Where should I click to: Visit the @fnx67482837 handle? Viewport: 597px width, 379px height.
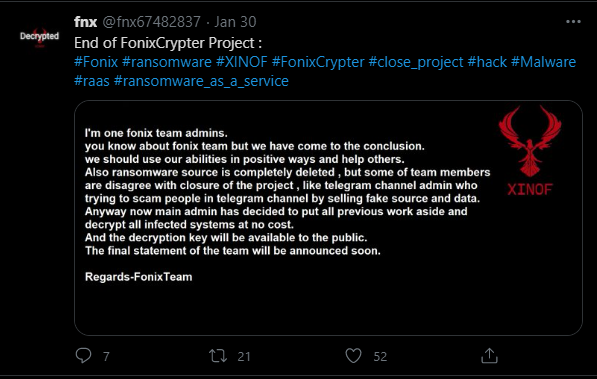coord(152,22)
